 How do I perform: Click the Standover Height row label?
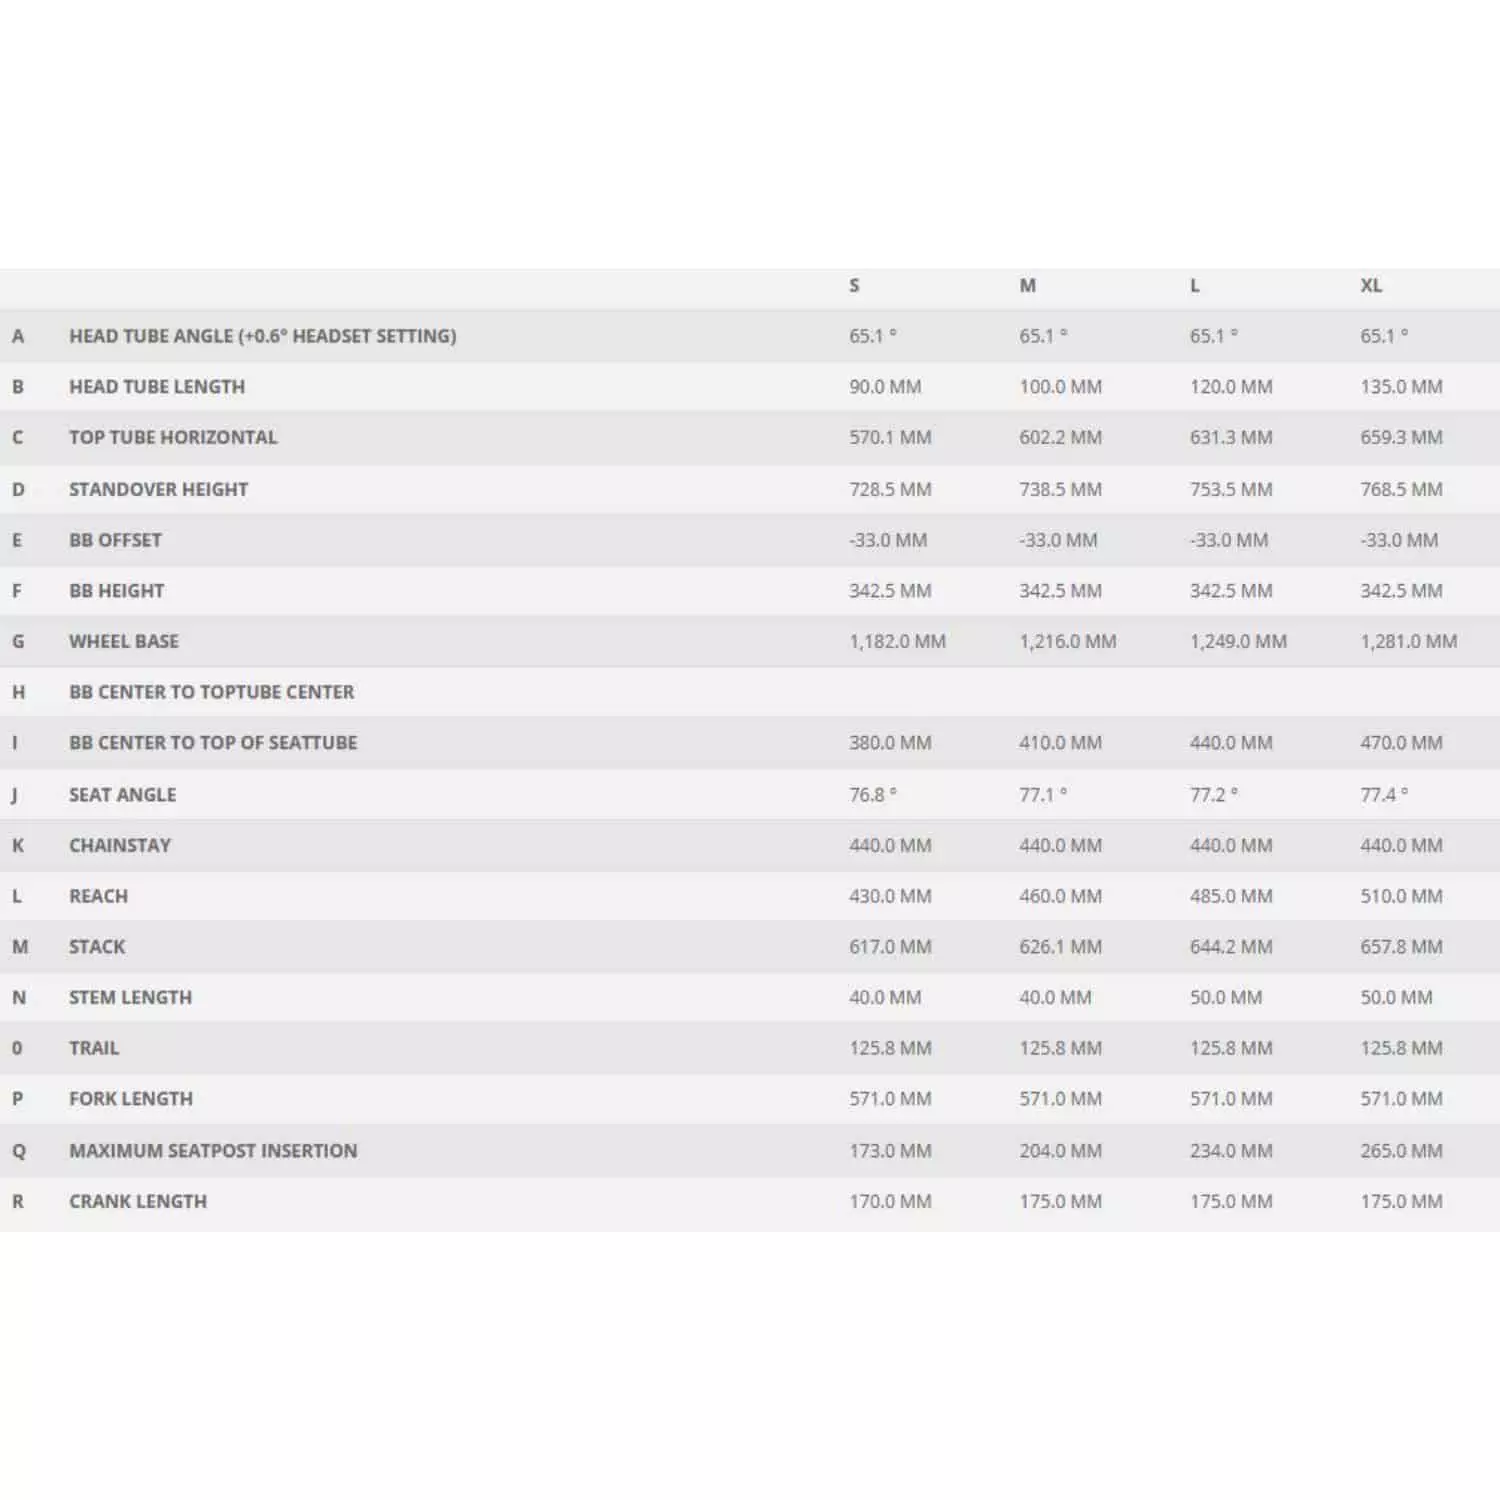coord(158,489)
